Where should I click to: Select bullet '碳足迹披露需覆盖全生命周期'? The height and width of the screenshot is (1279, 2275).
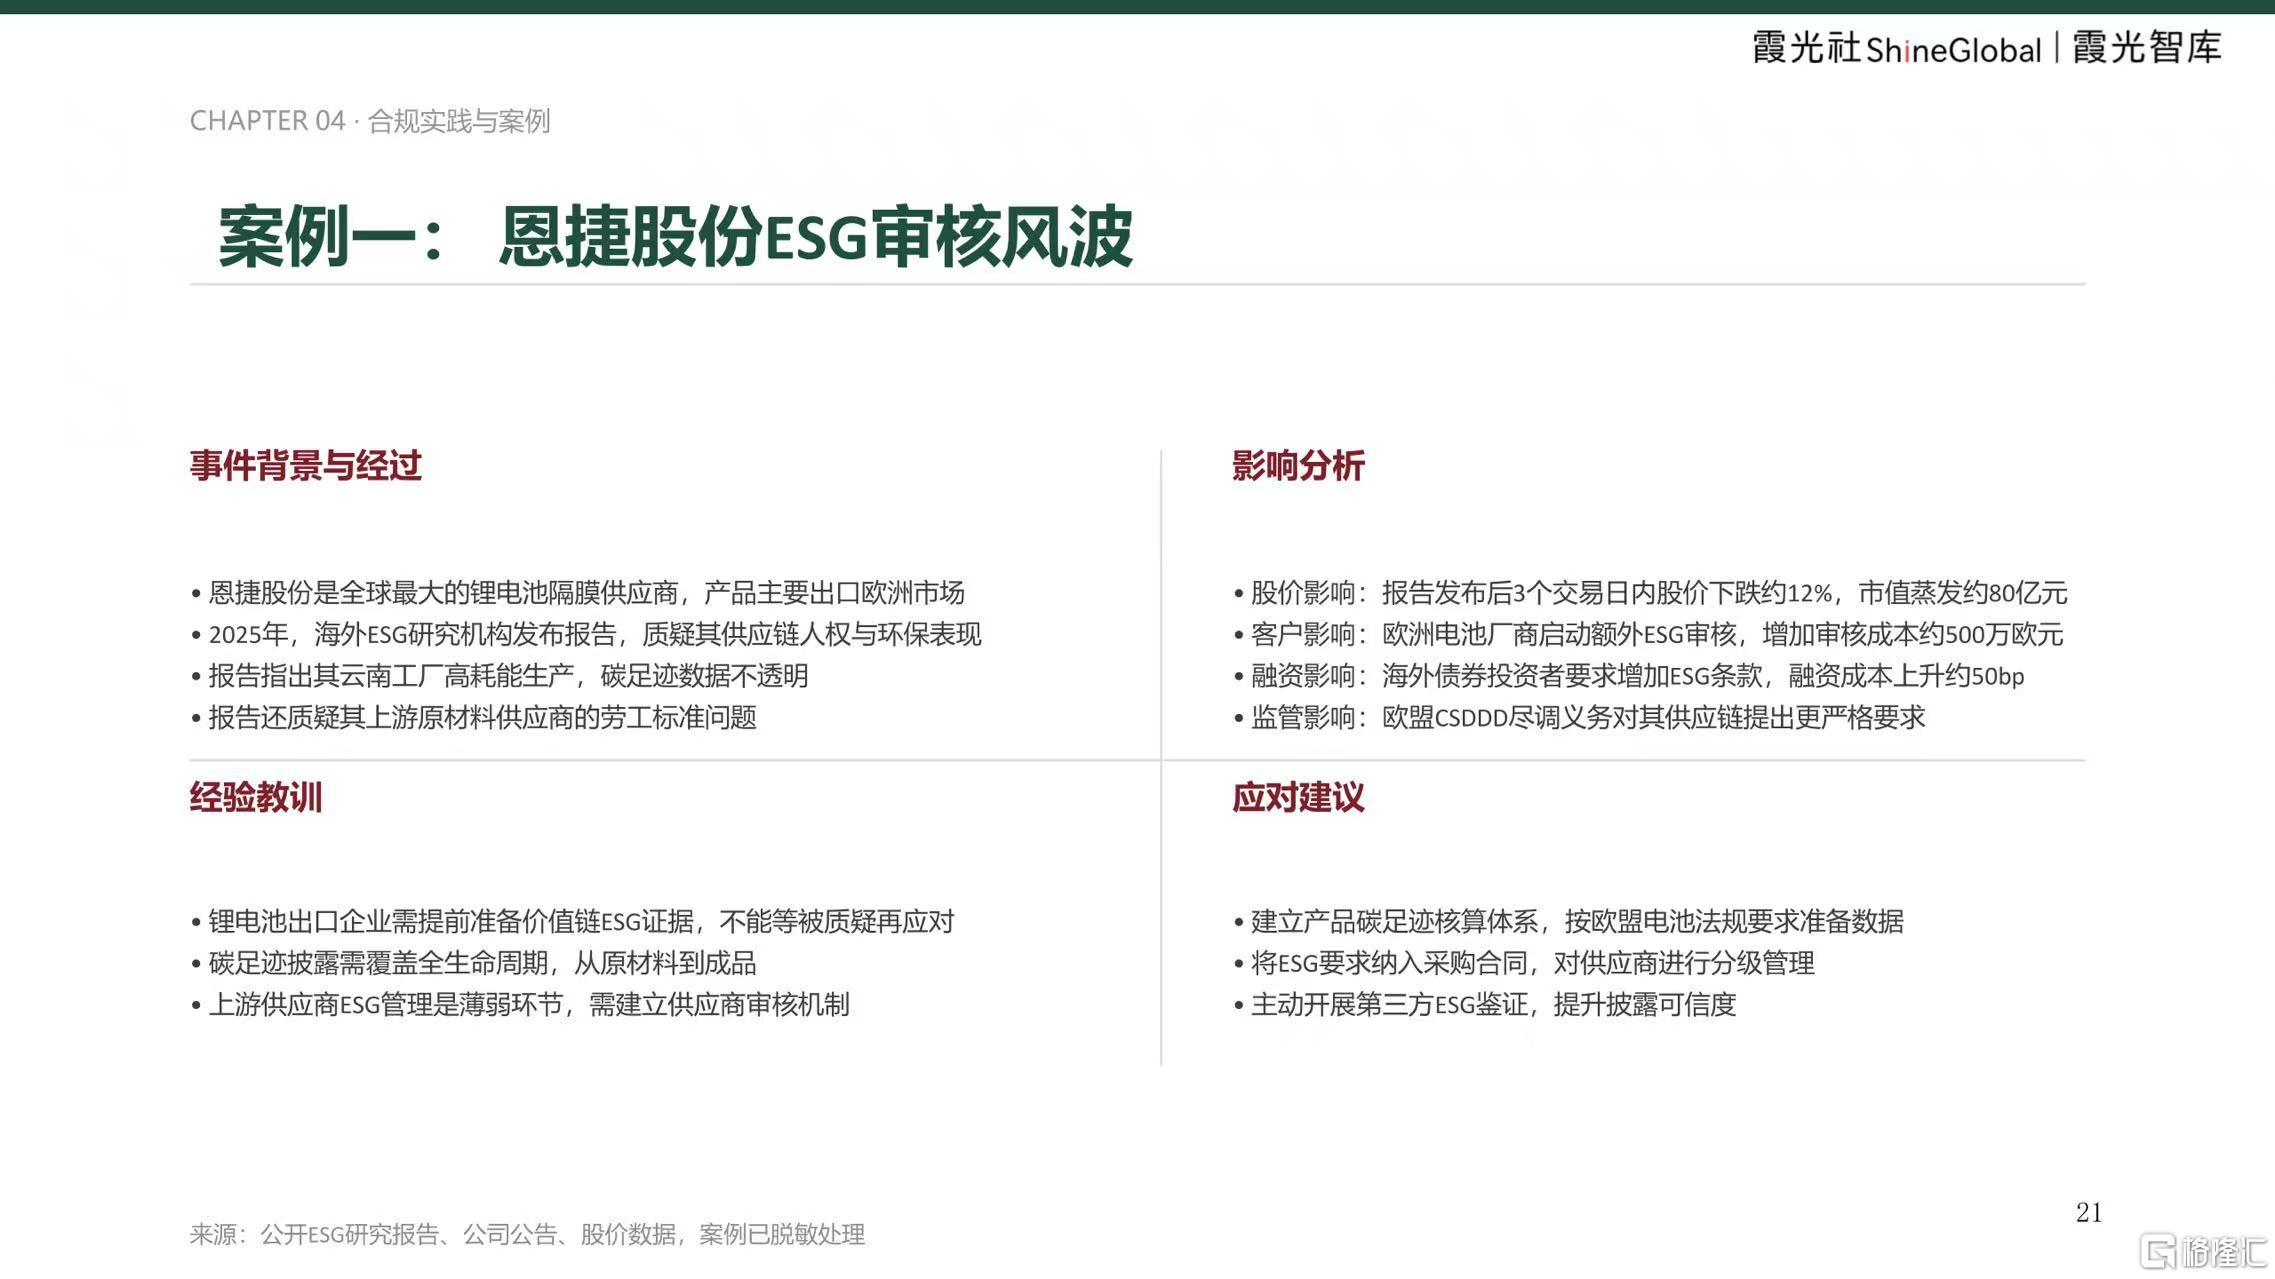coord(474,963)
